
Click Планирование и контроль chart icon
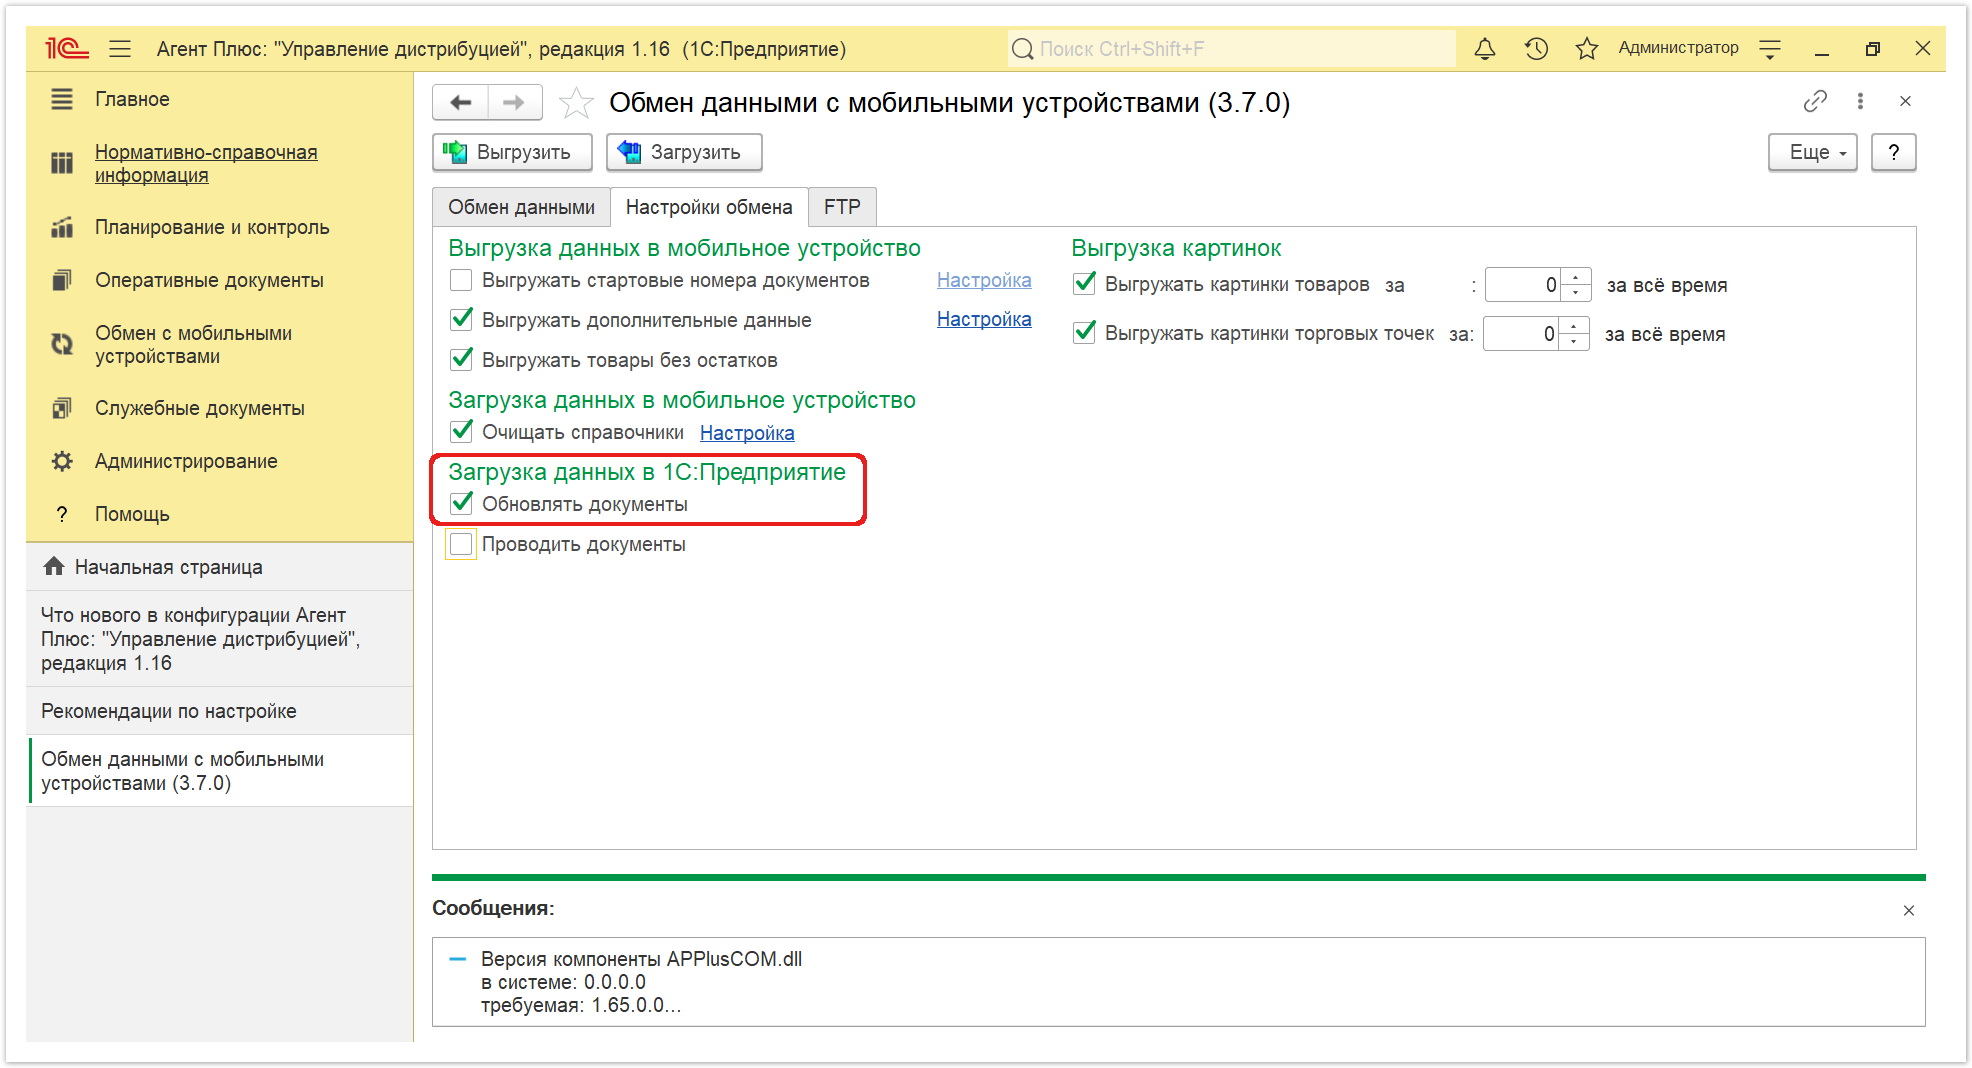point(62,227)
